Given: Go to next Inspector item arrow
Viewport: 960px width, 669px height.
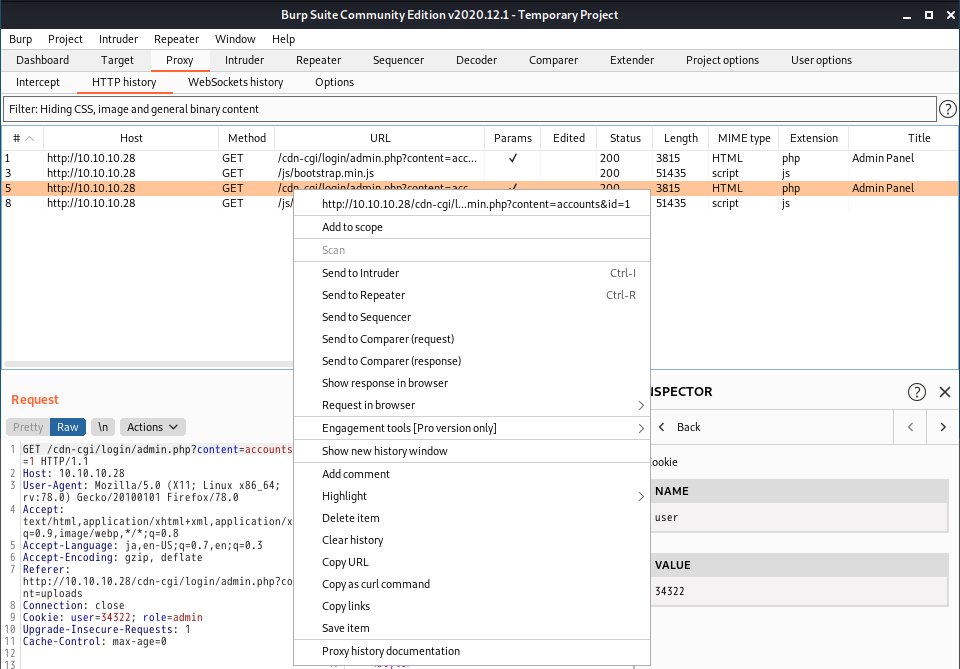Looking at the screenshot, I should 942,427.
